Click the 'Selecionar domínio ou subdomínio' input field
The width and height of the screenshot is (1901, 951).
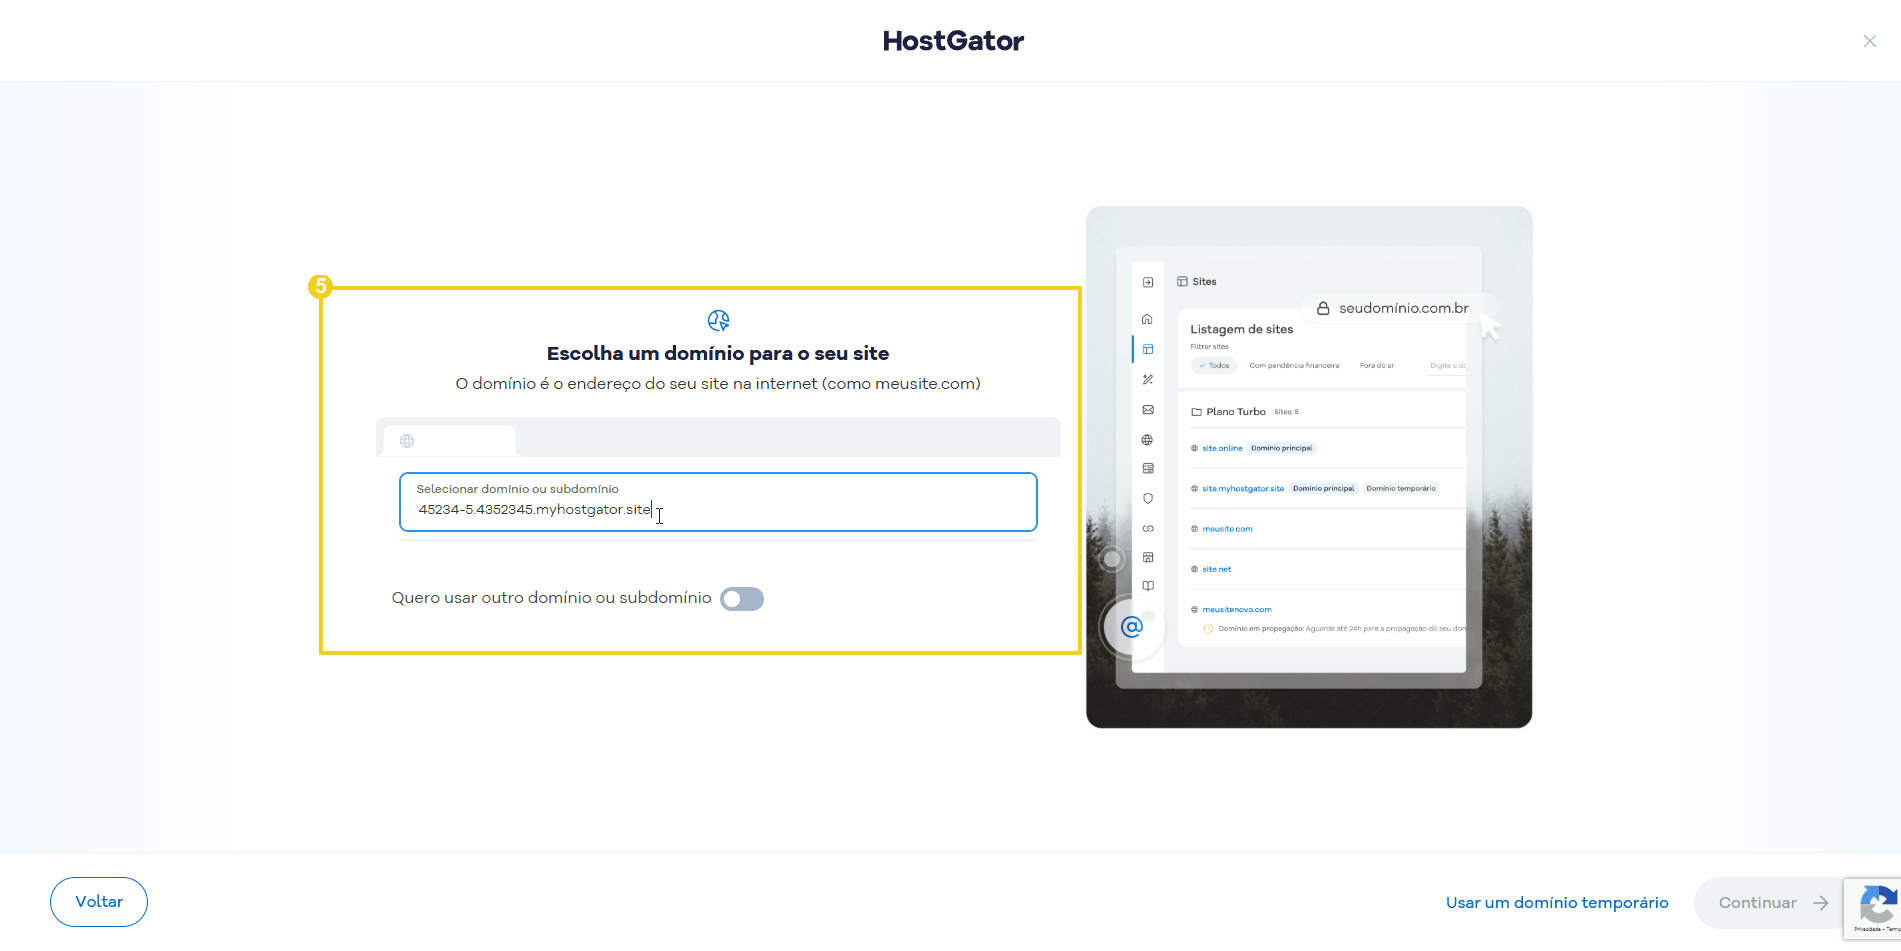point(718,502)
